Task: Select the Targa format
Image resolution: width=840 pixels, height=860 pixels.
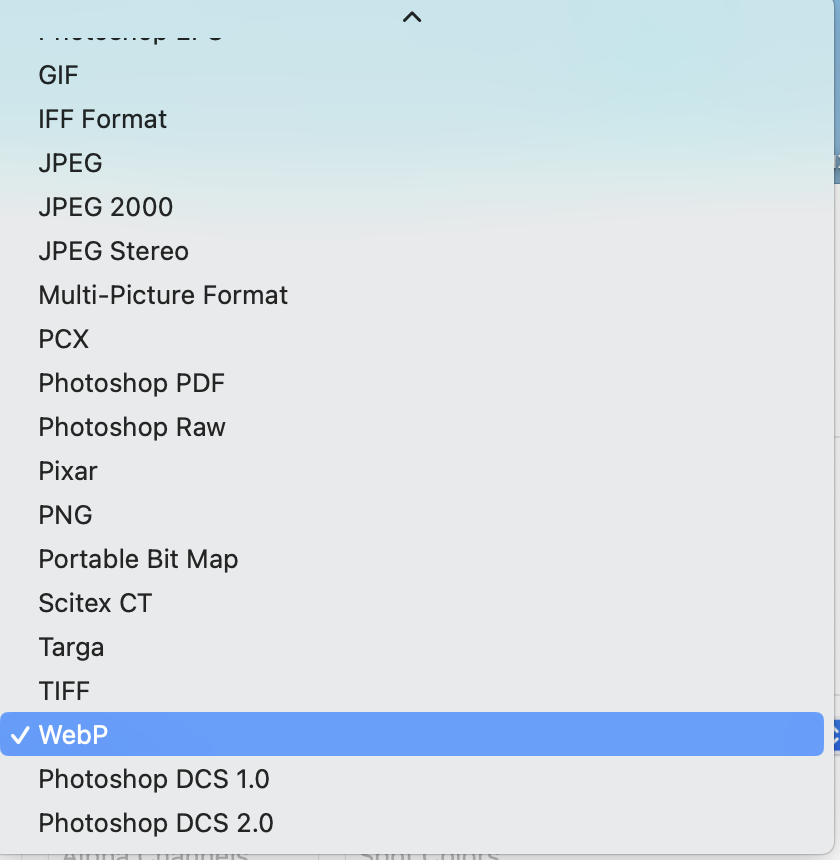Action: tap(71, 647)
